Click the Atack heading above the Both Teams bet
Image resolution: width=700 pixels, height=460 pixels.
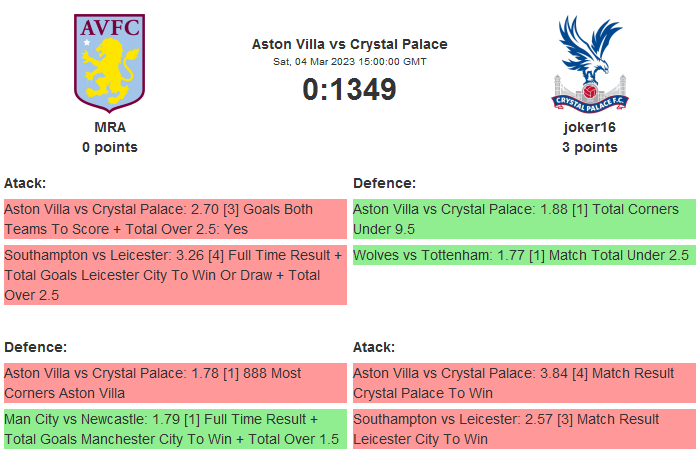point(25,183)
